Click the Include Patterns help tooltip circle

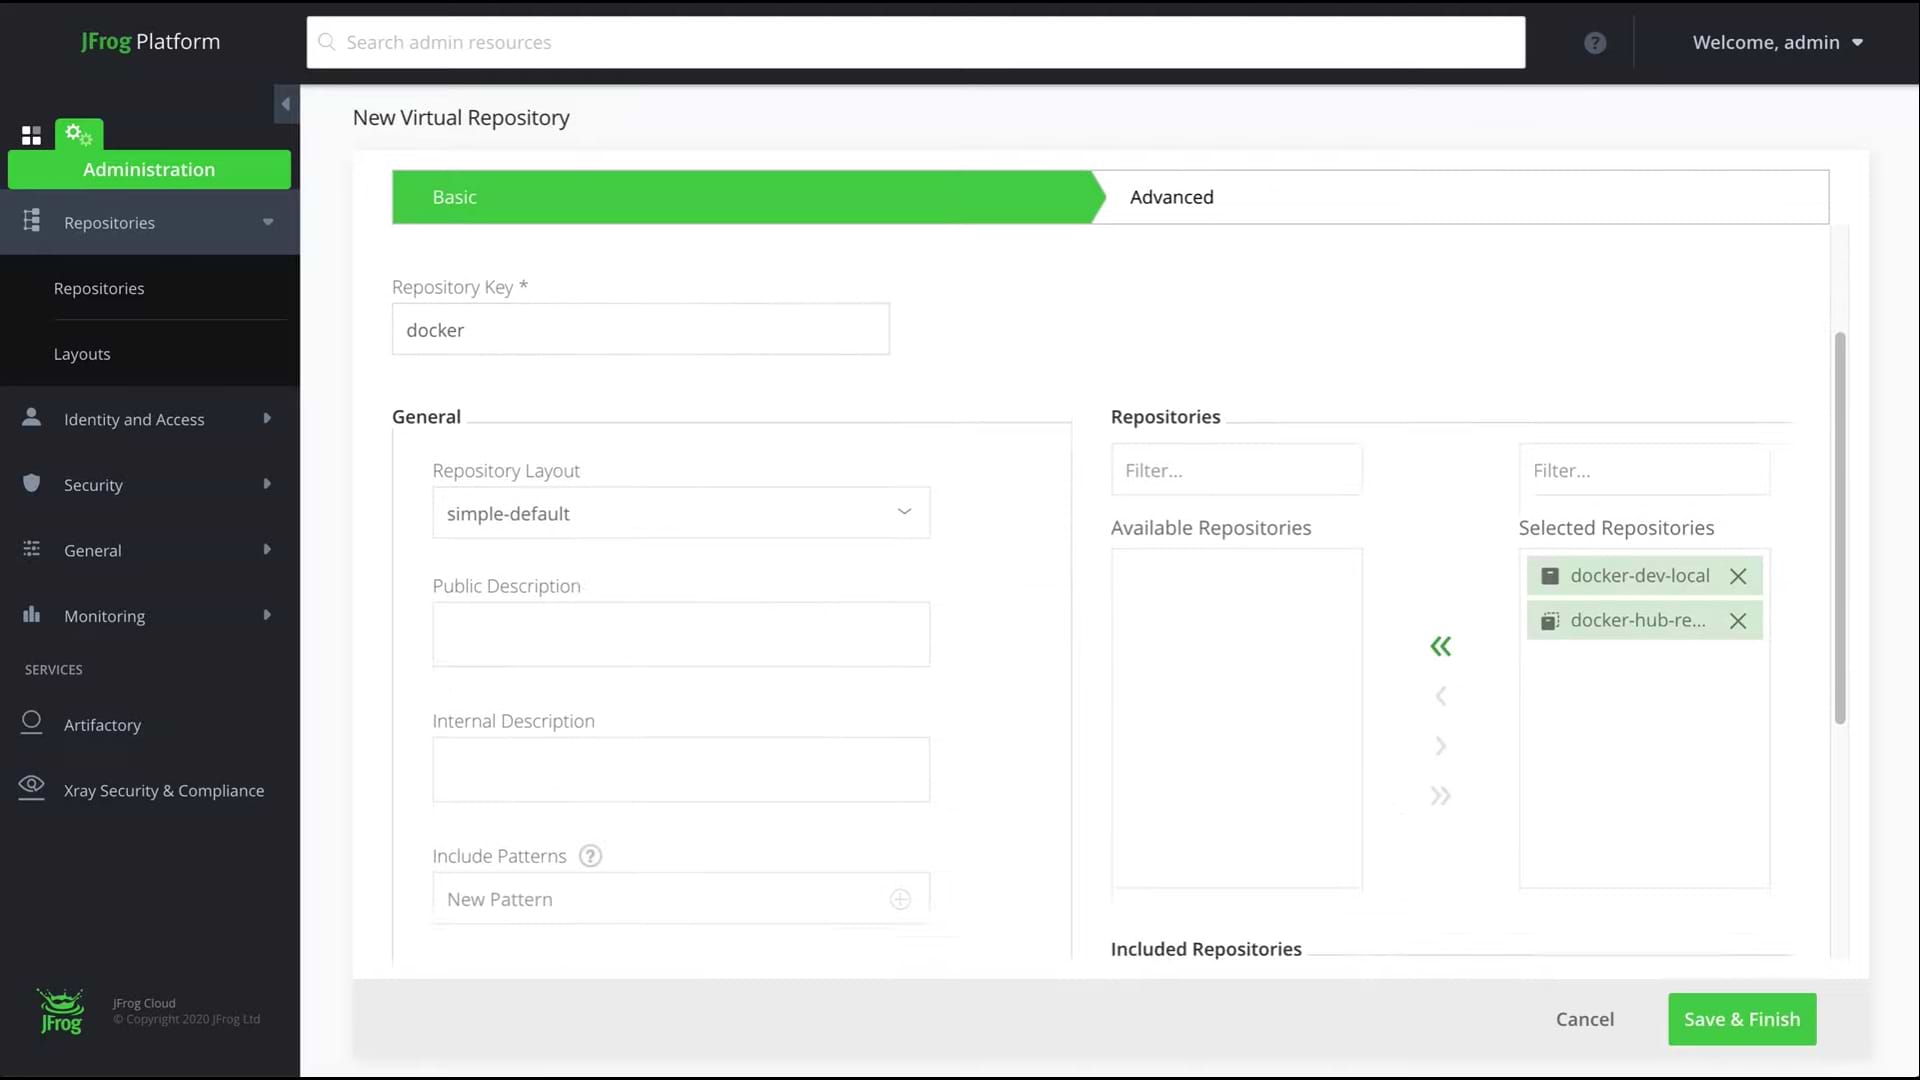tap(590, 856)
